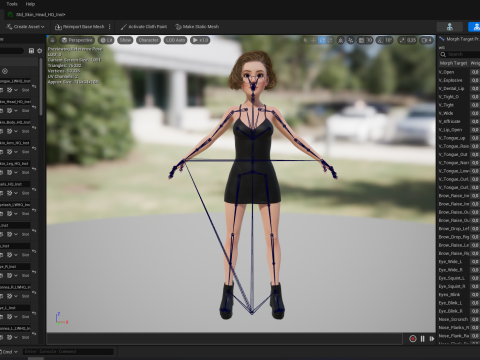Select the V_Dental_Lip morph target
This screenshot has height=360, width=480.
point(451,89)
